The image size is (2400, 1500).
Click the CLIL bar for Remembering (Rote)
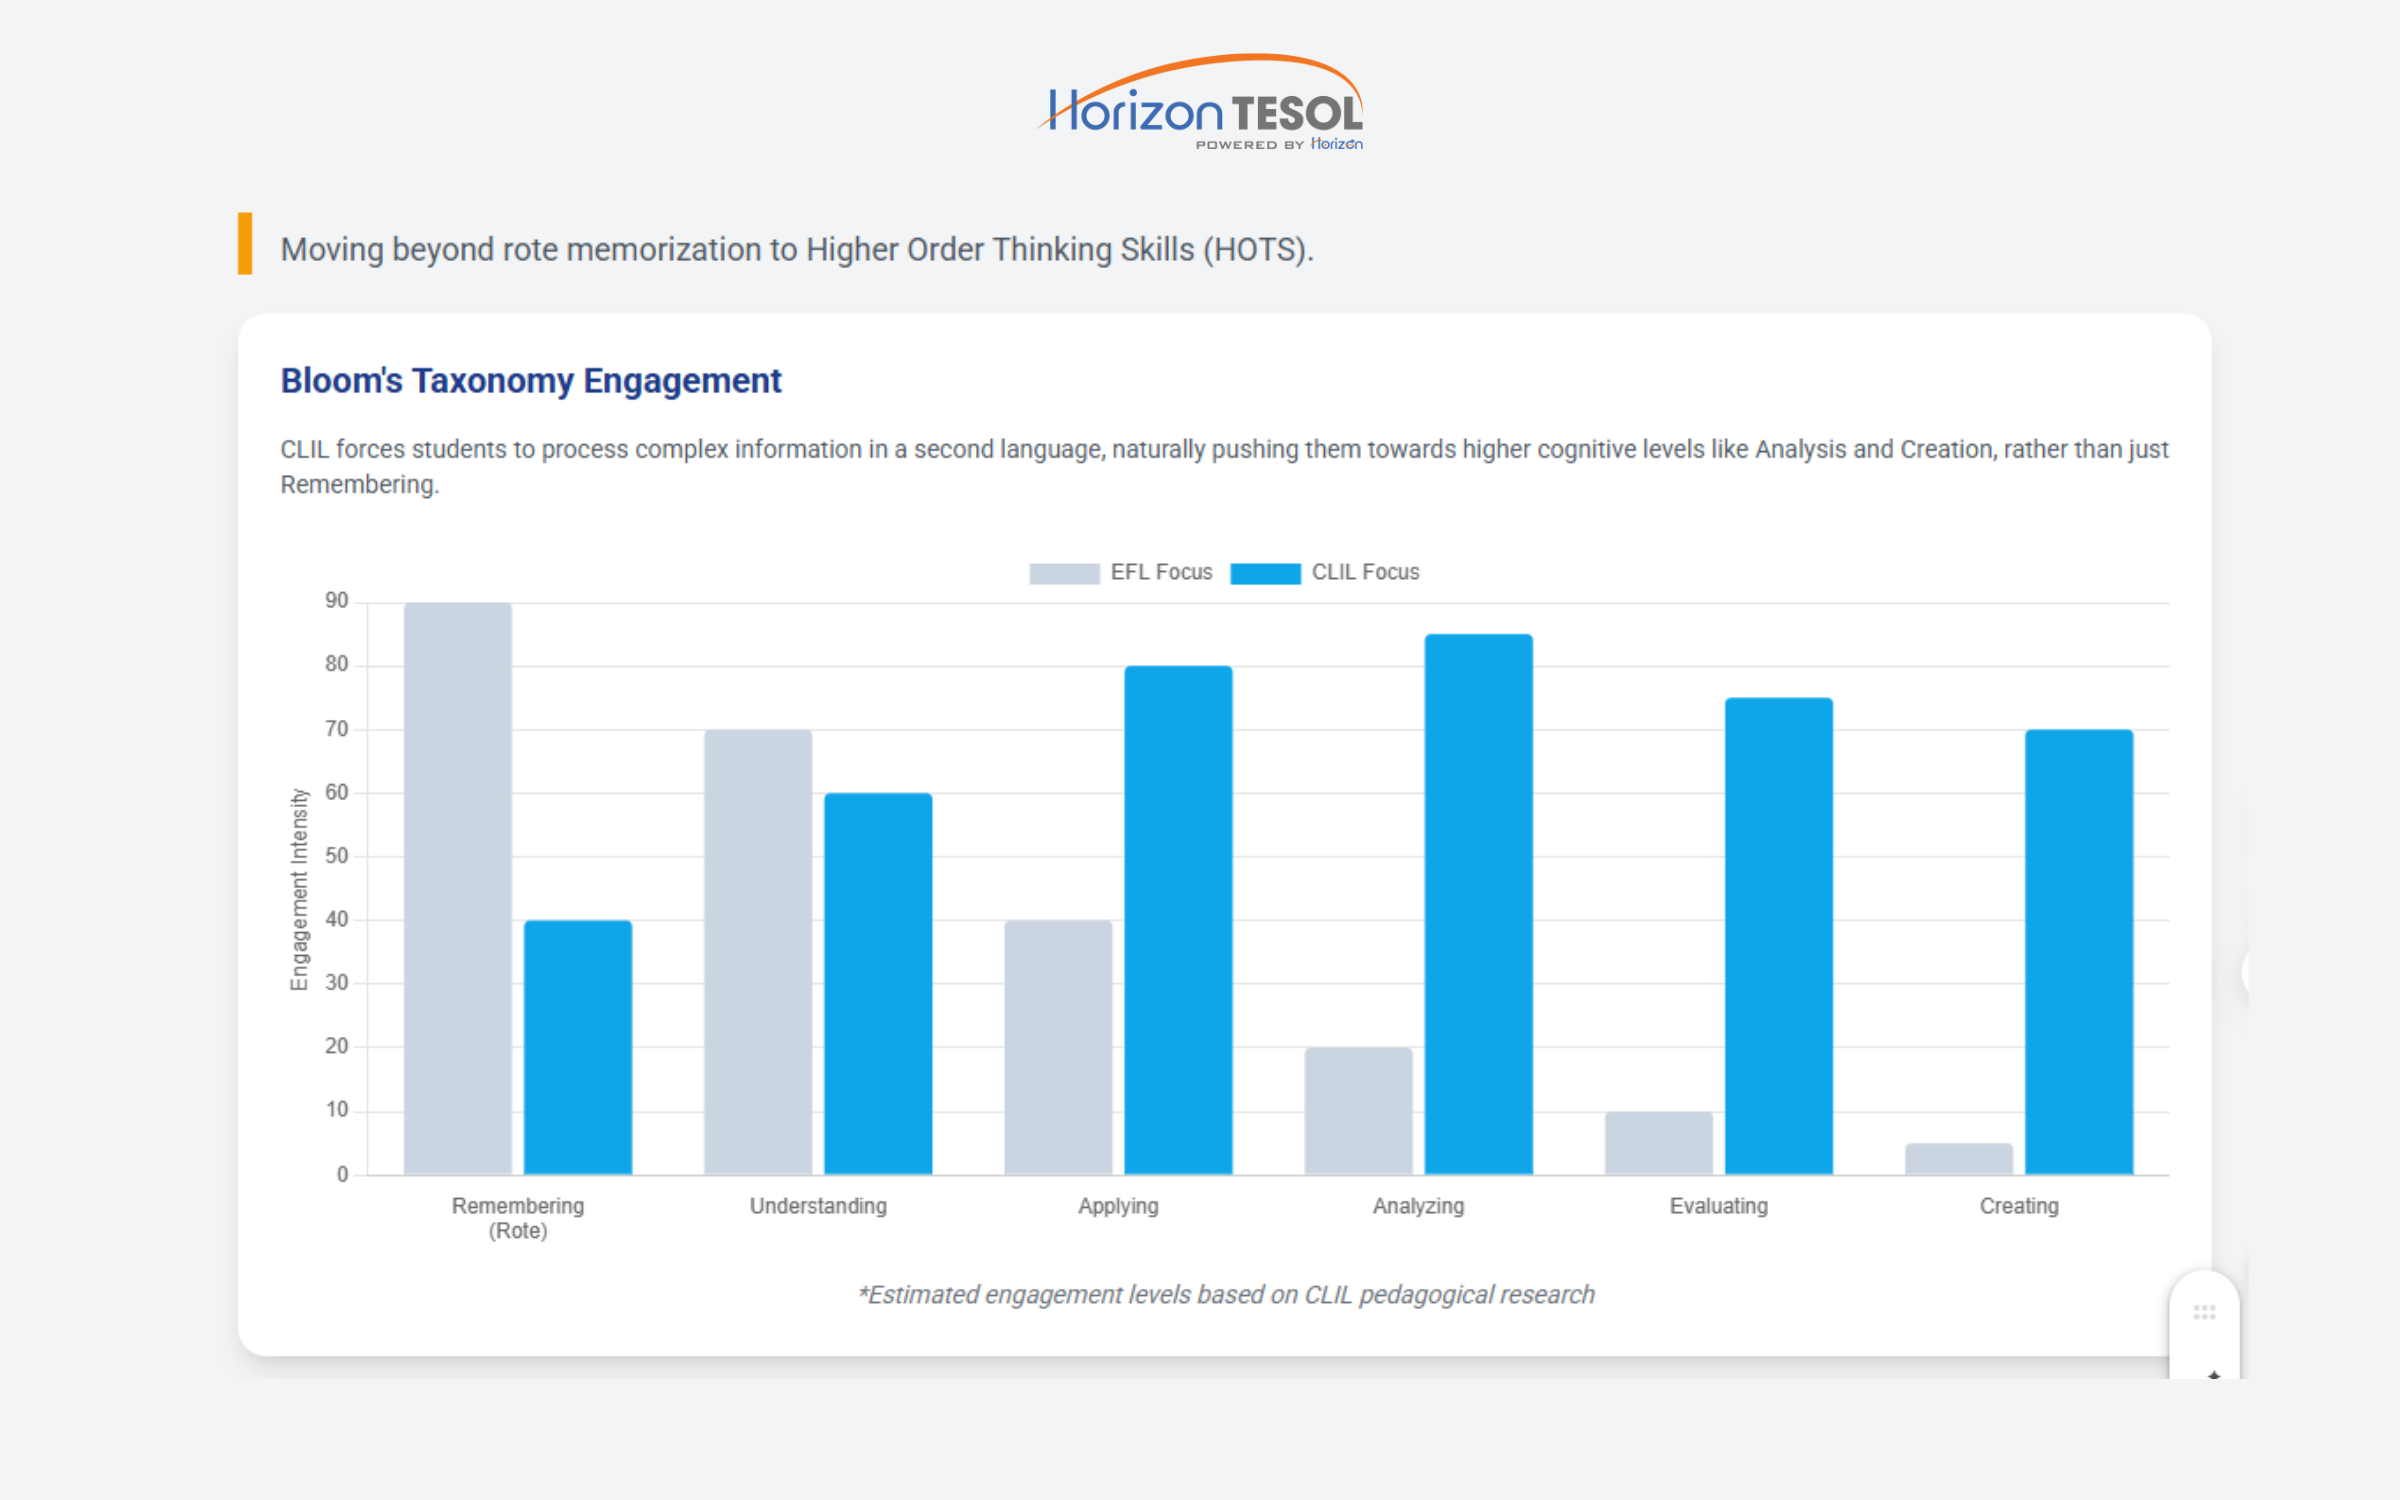tap(578, 1046)
